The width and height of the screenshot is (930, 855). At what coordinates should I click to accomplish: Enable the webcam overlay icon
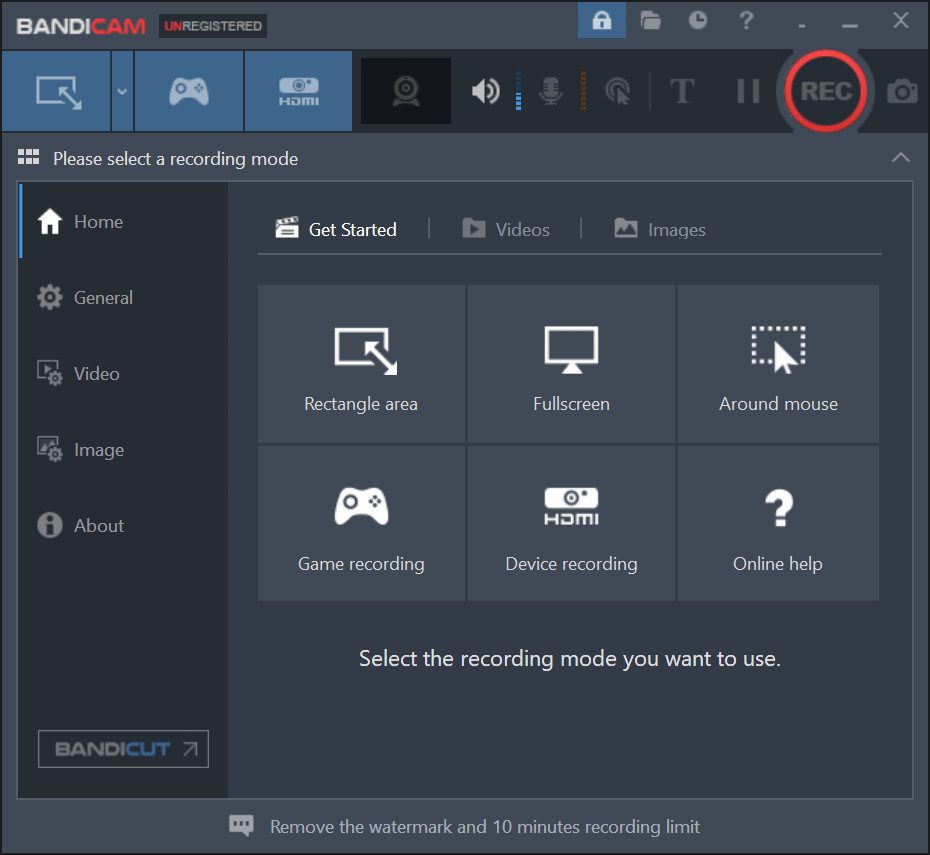point(405,90)
